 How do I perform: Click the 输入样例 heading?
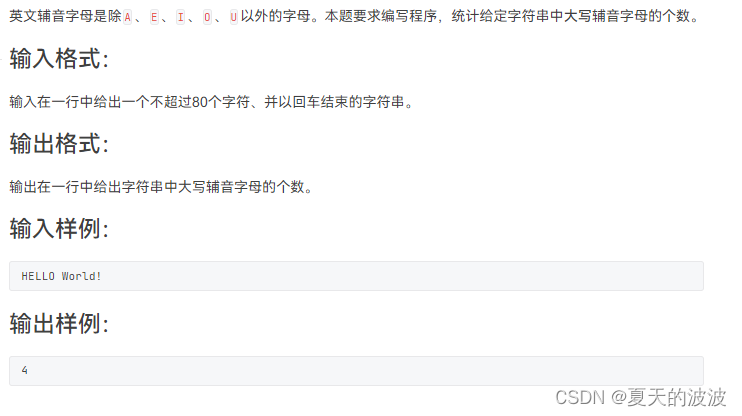pyautogui.click(x=59, y=229)
